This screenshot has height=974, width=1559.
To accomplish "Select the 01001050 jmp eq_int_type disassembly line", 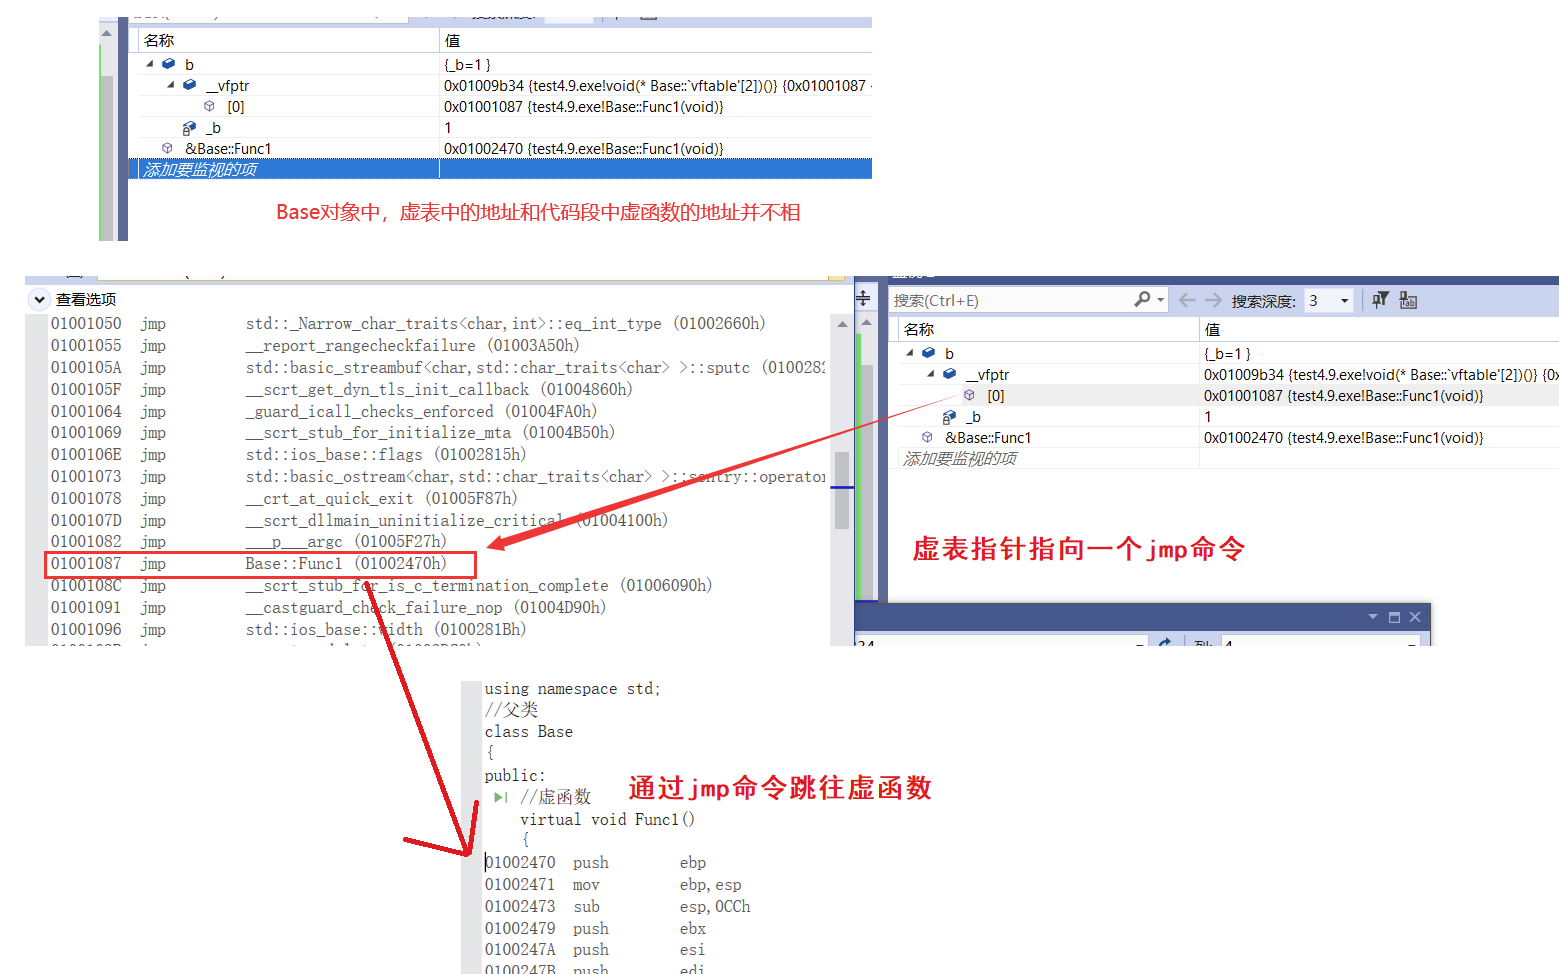I will [408, 324].
